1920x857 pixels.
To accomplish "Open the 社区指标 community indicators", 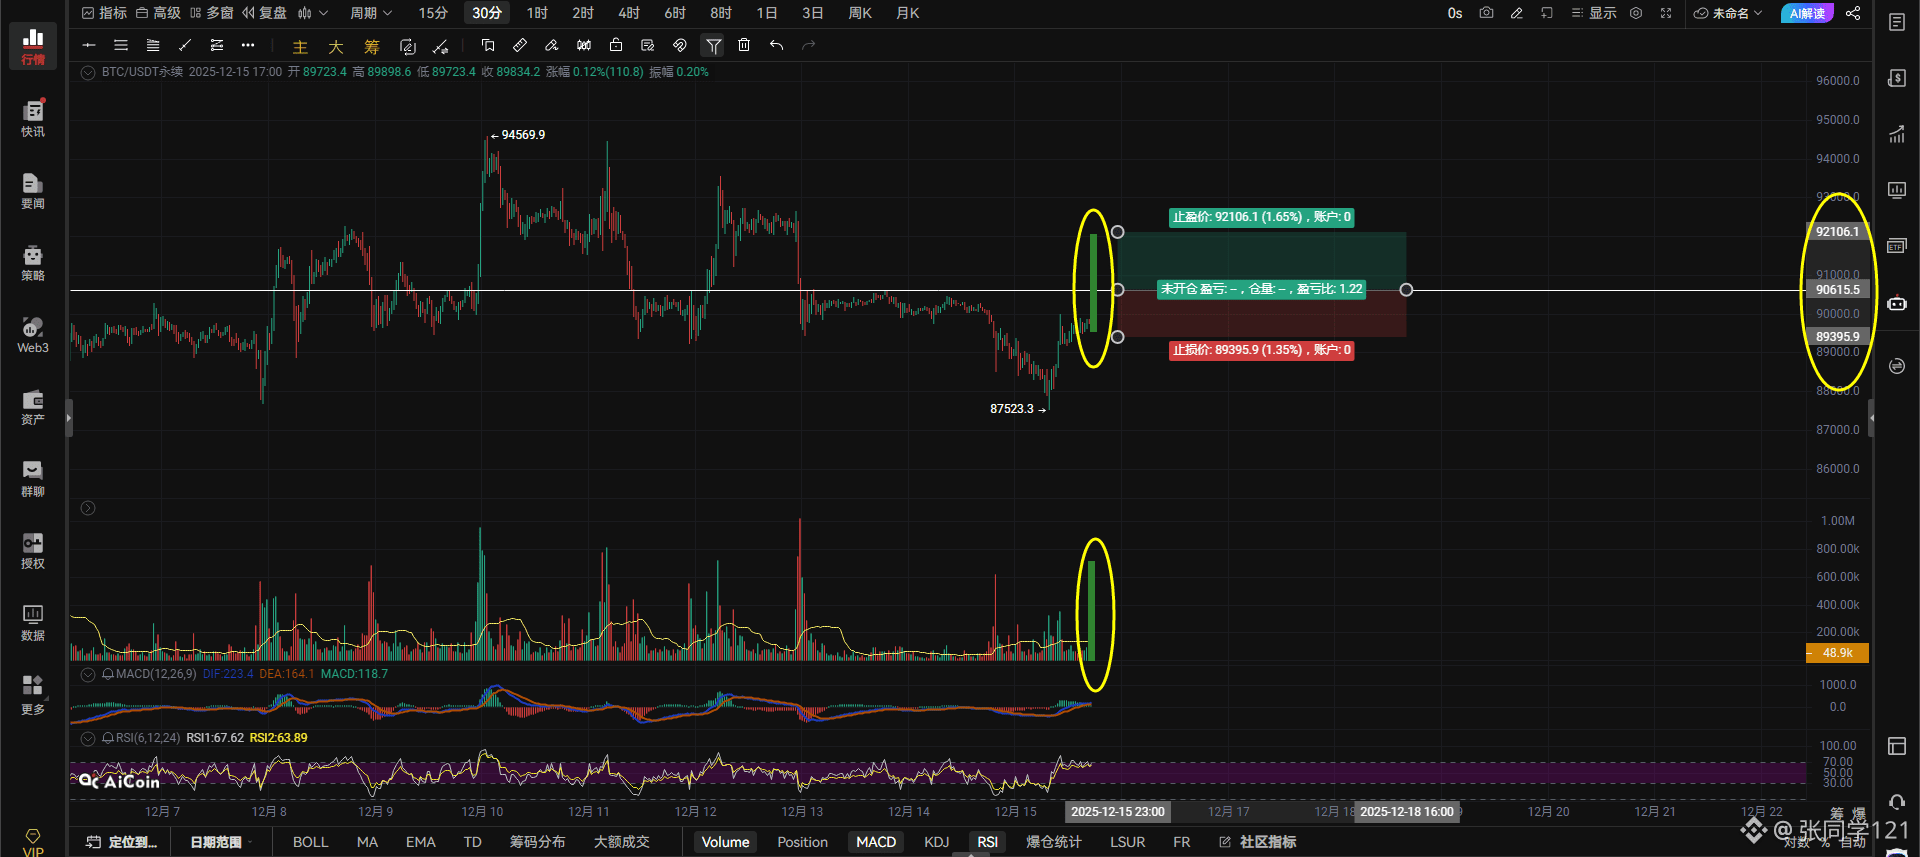I will (x=1258, y=842).
